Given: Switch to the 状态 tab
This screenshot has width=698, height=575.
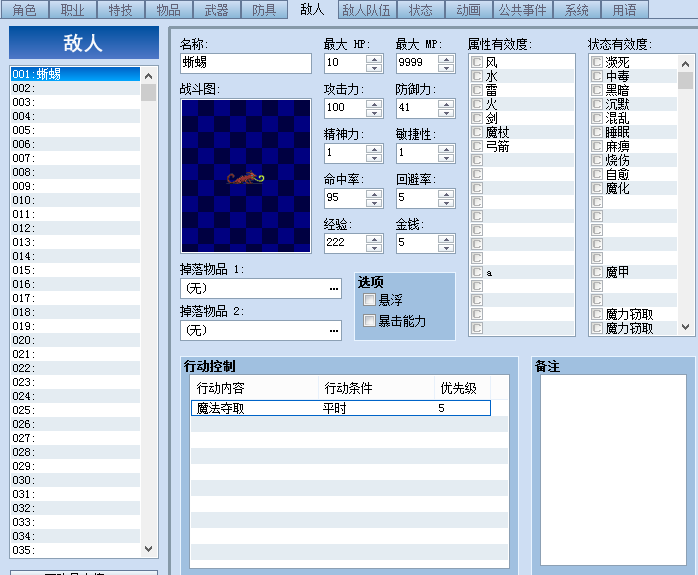Looking at the screenshot, I should [421, 10].
